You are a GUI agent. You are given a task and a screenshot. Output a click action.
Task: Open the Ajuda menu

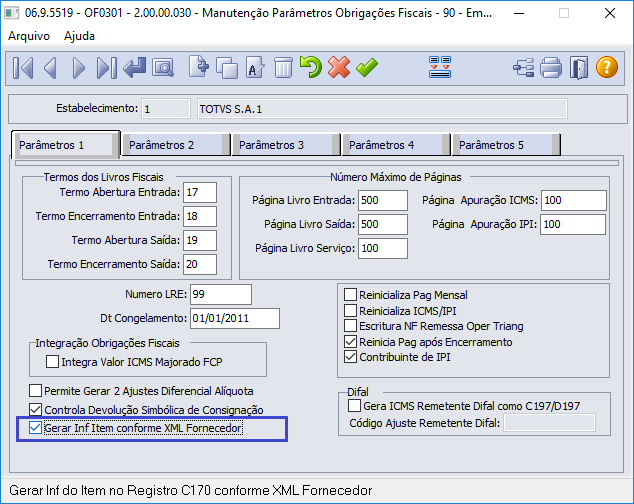point(79,36)
